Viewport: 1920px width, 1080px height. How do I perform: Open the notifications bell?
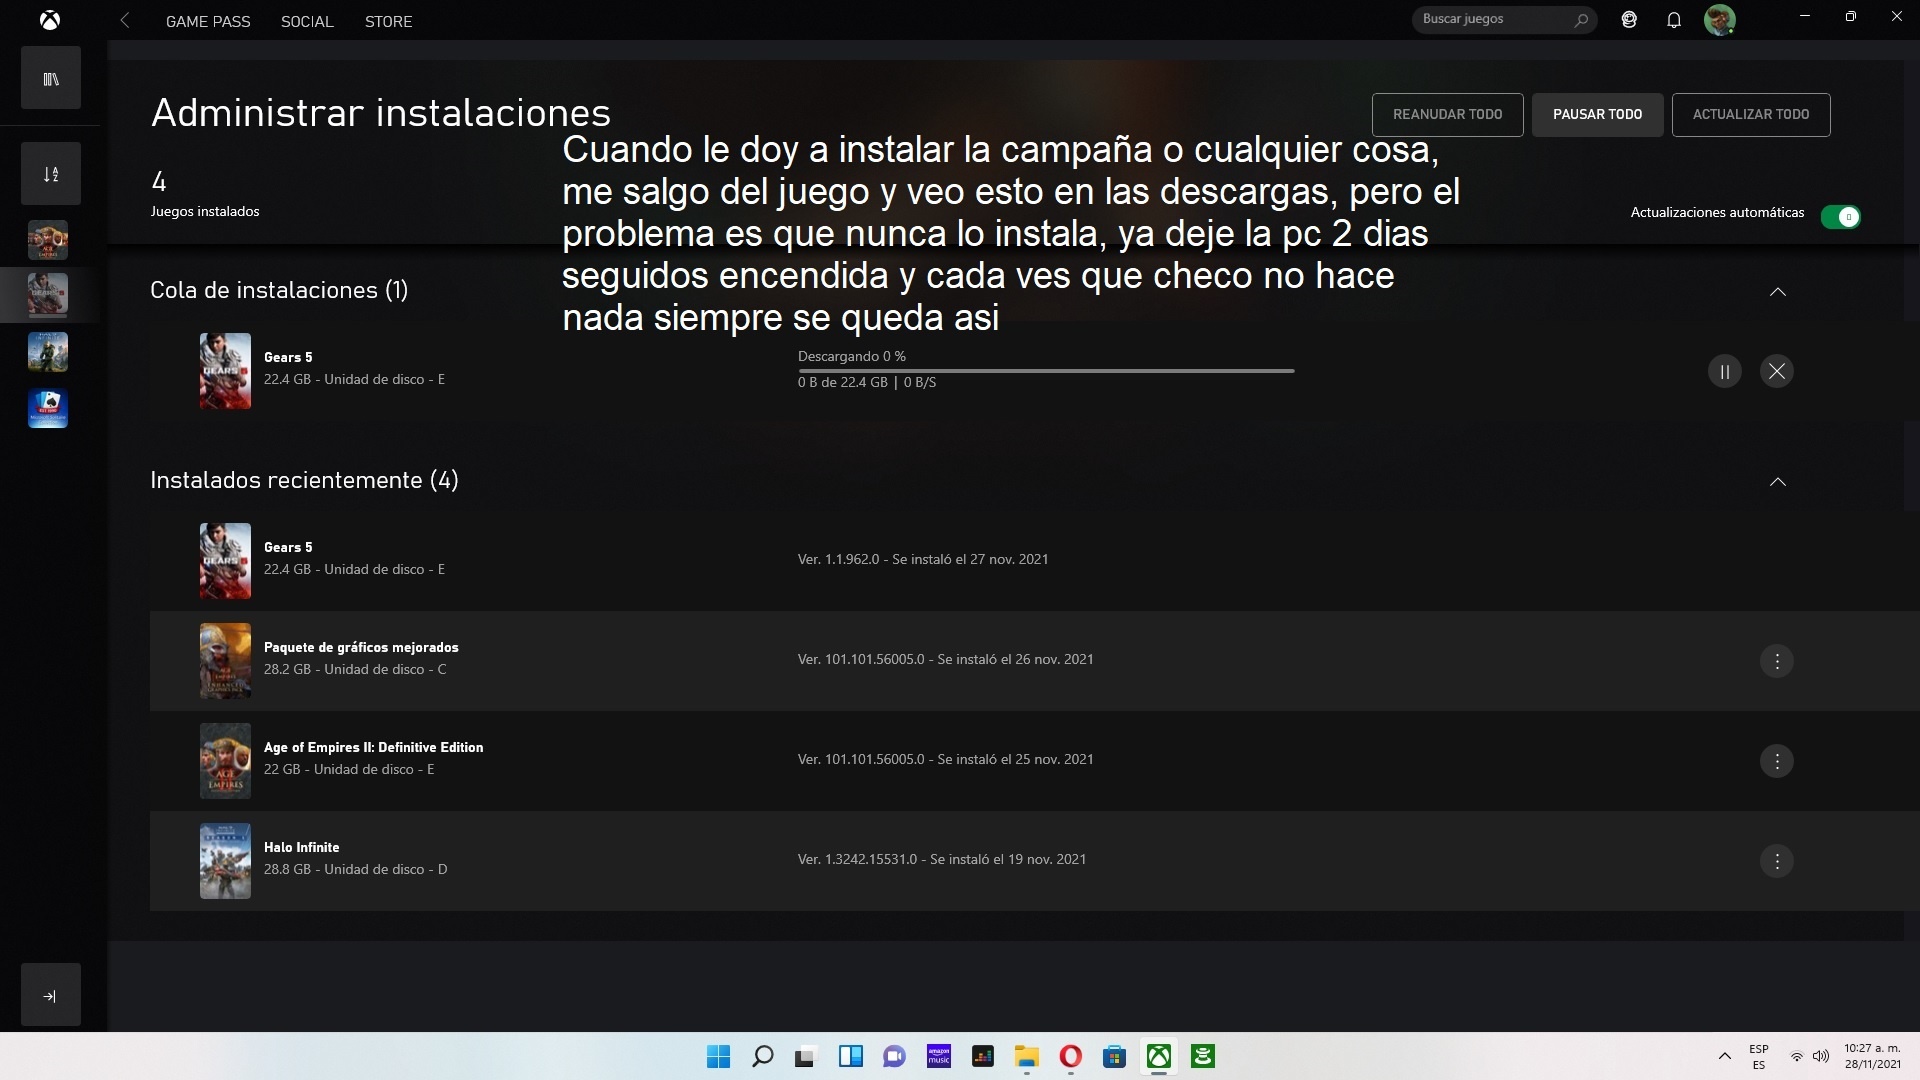click(1674, 19)
